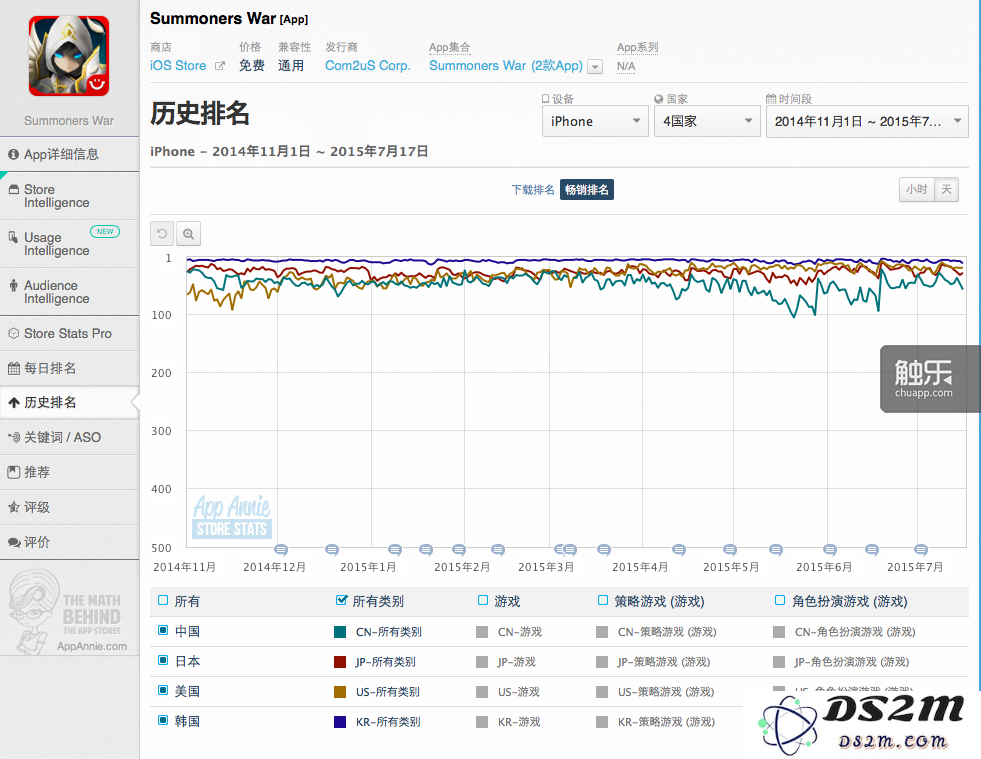Toggle the 日本 country checkbox
This screenshot has height=759, width=981.
click(x=163, y=661)
